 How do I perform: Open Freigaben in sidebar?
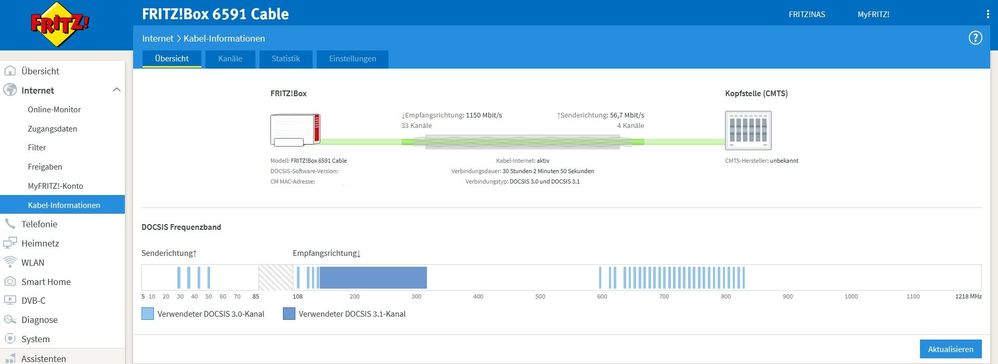pos(45,167)
